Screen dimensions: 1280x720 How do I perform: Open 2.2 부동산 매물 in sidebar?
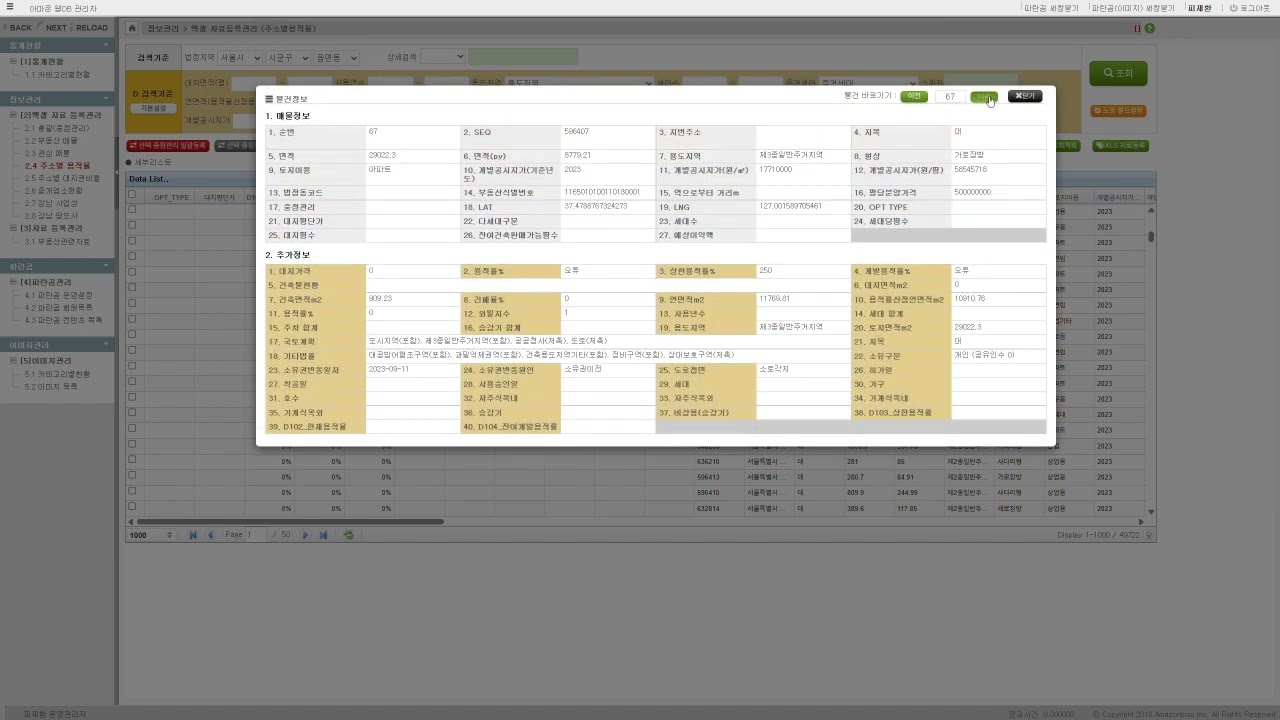[51, 141]
